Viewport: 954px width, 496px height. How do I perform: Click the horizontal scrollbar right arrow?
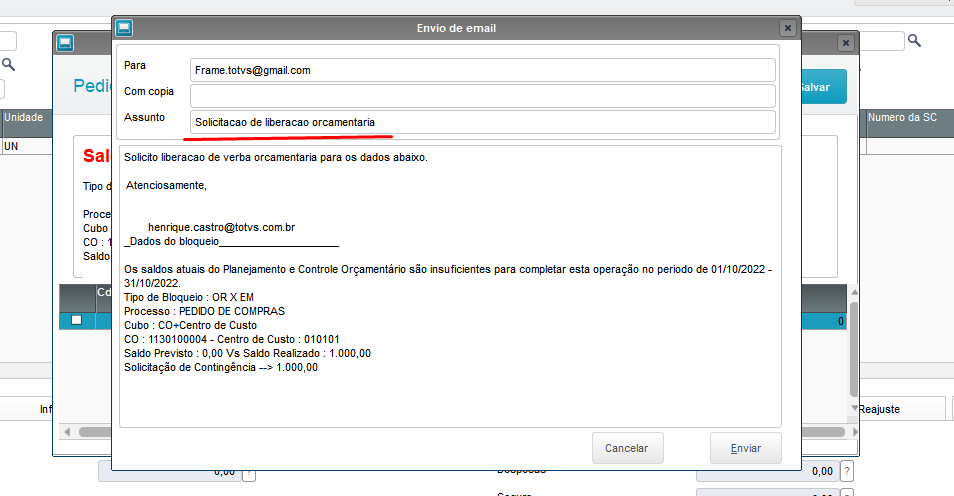click(855, 431)
